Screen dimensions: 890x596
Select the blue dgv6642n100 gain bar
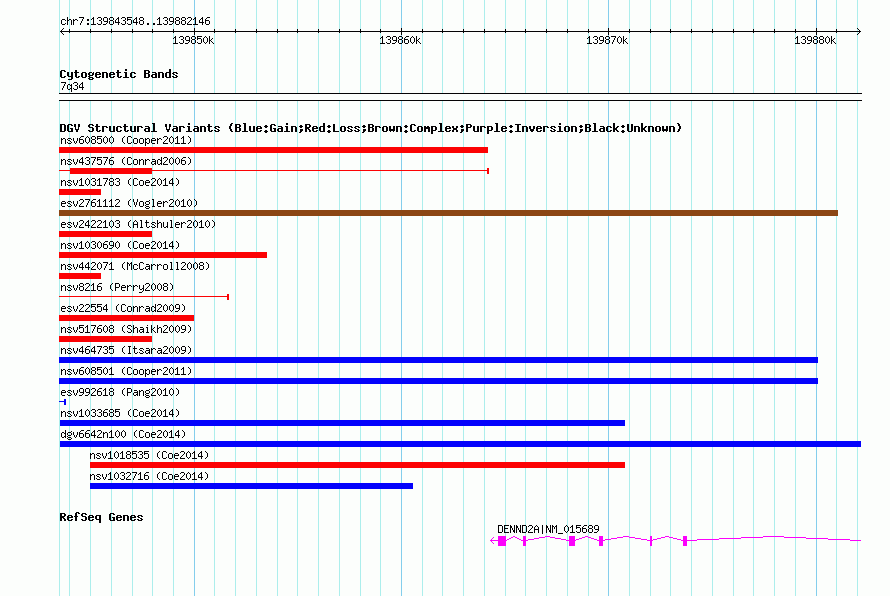point(460,444)
